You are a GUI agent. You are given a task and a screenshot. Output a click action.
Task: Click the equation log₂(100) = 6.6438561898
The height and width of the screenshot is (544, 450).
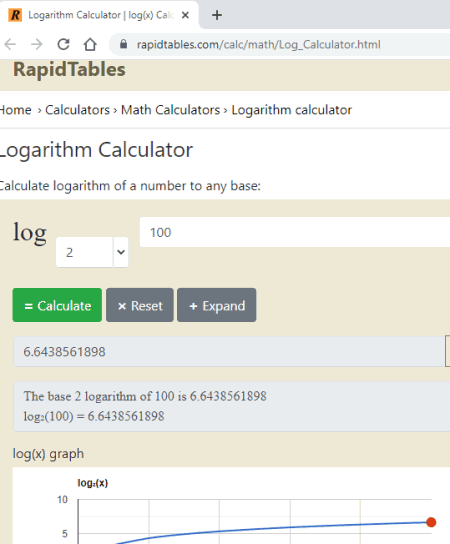pos(94,416)
